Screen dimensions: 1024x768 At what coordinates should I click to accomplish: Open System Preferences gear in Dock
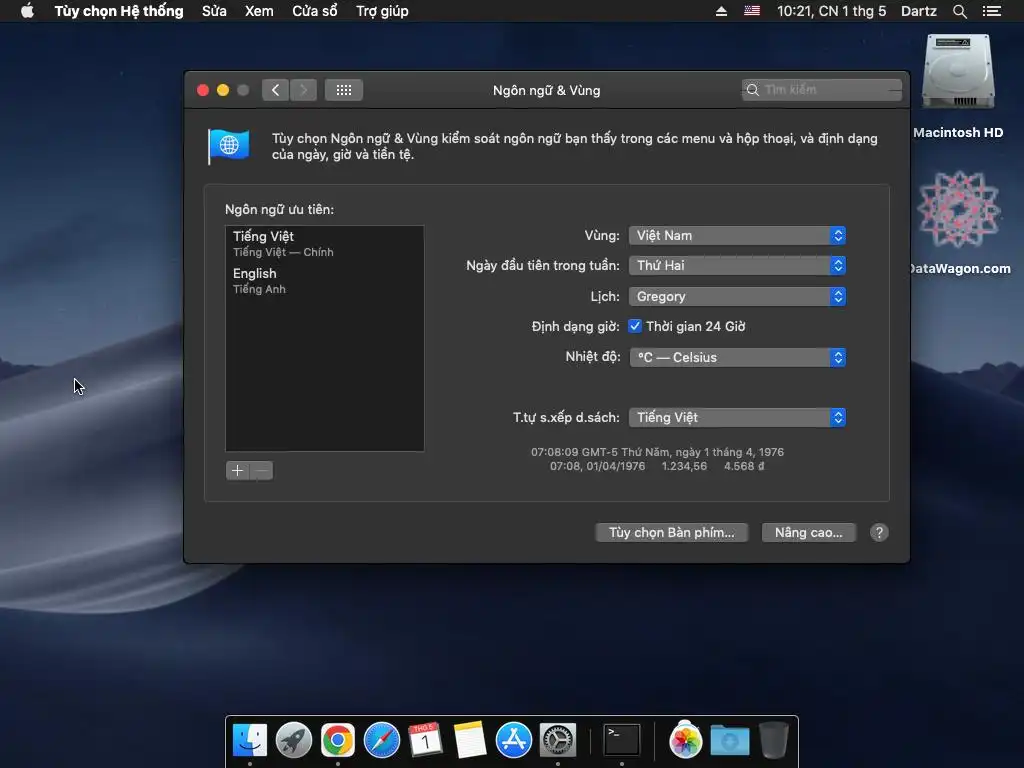click(557, 740)
